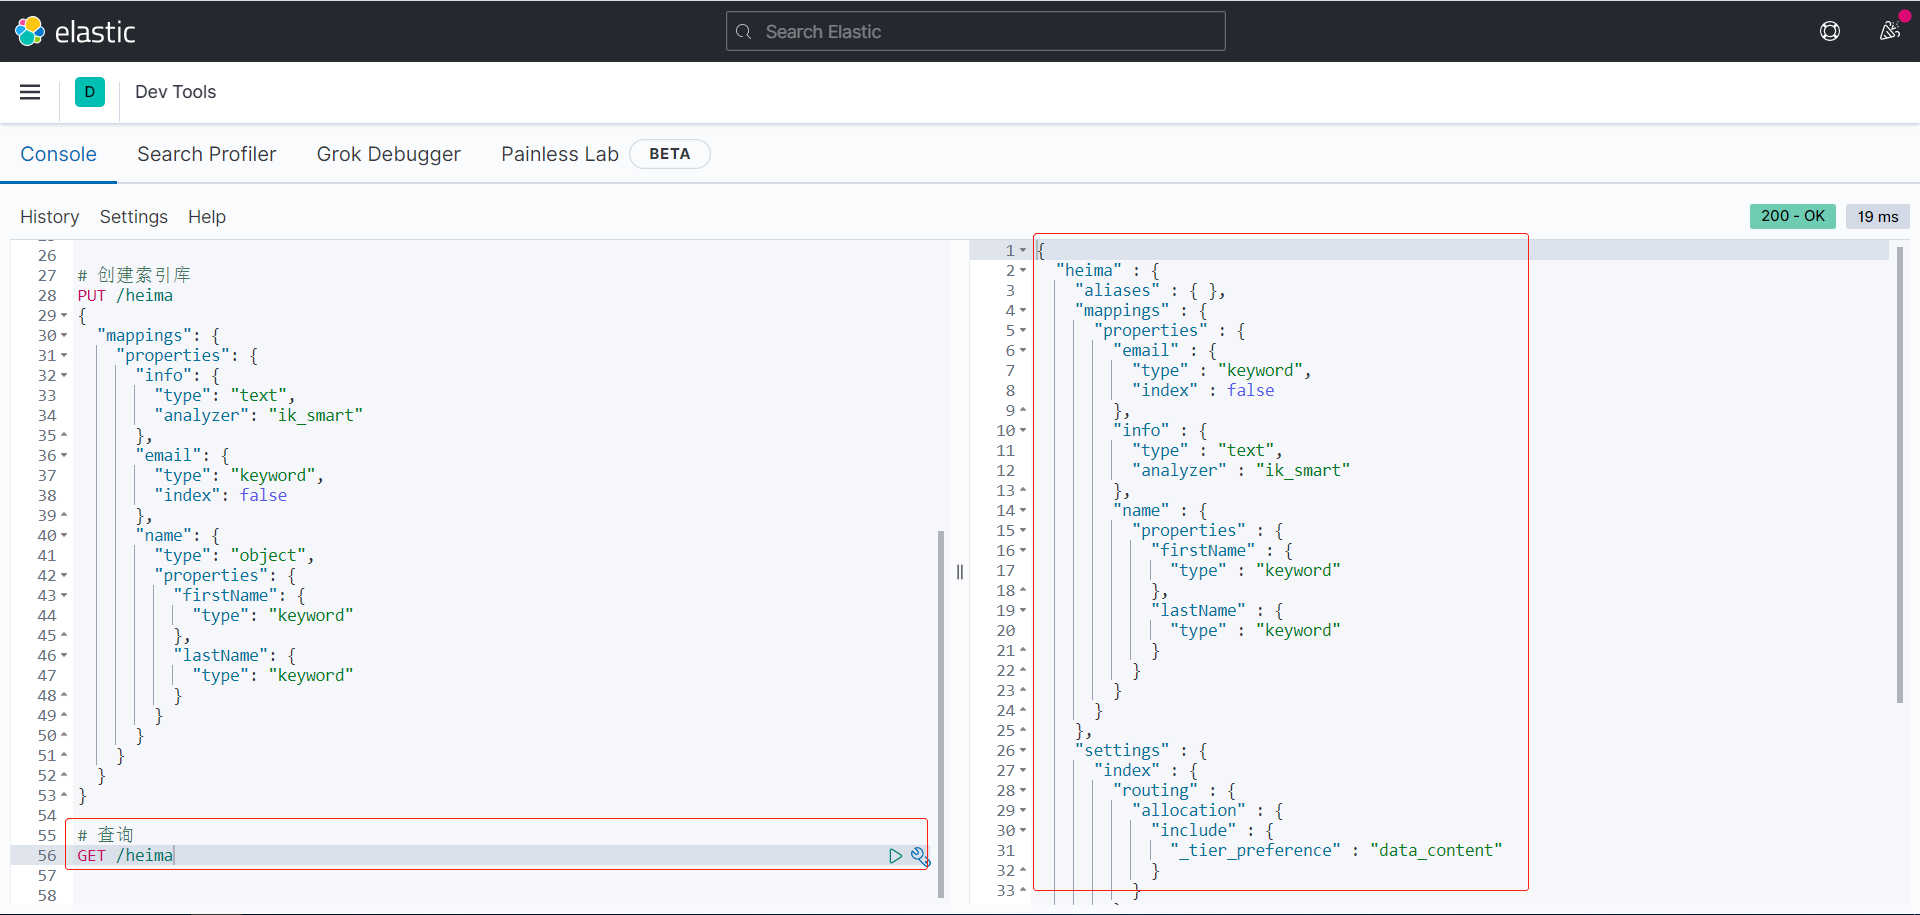Open the History panel
Viewport: 1920px width, 915px height.
tap(49, 217)
